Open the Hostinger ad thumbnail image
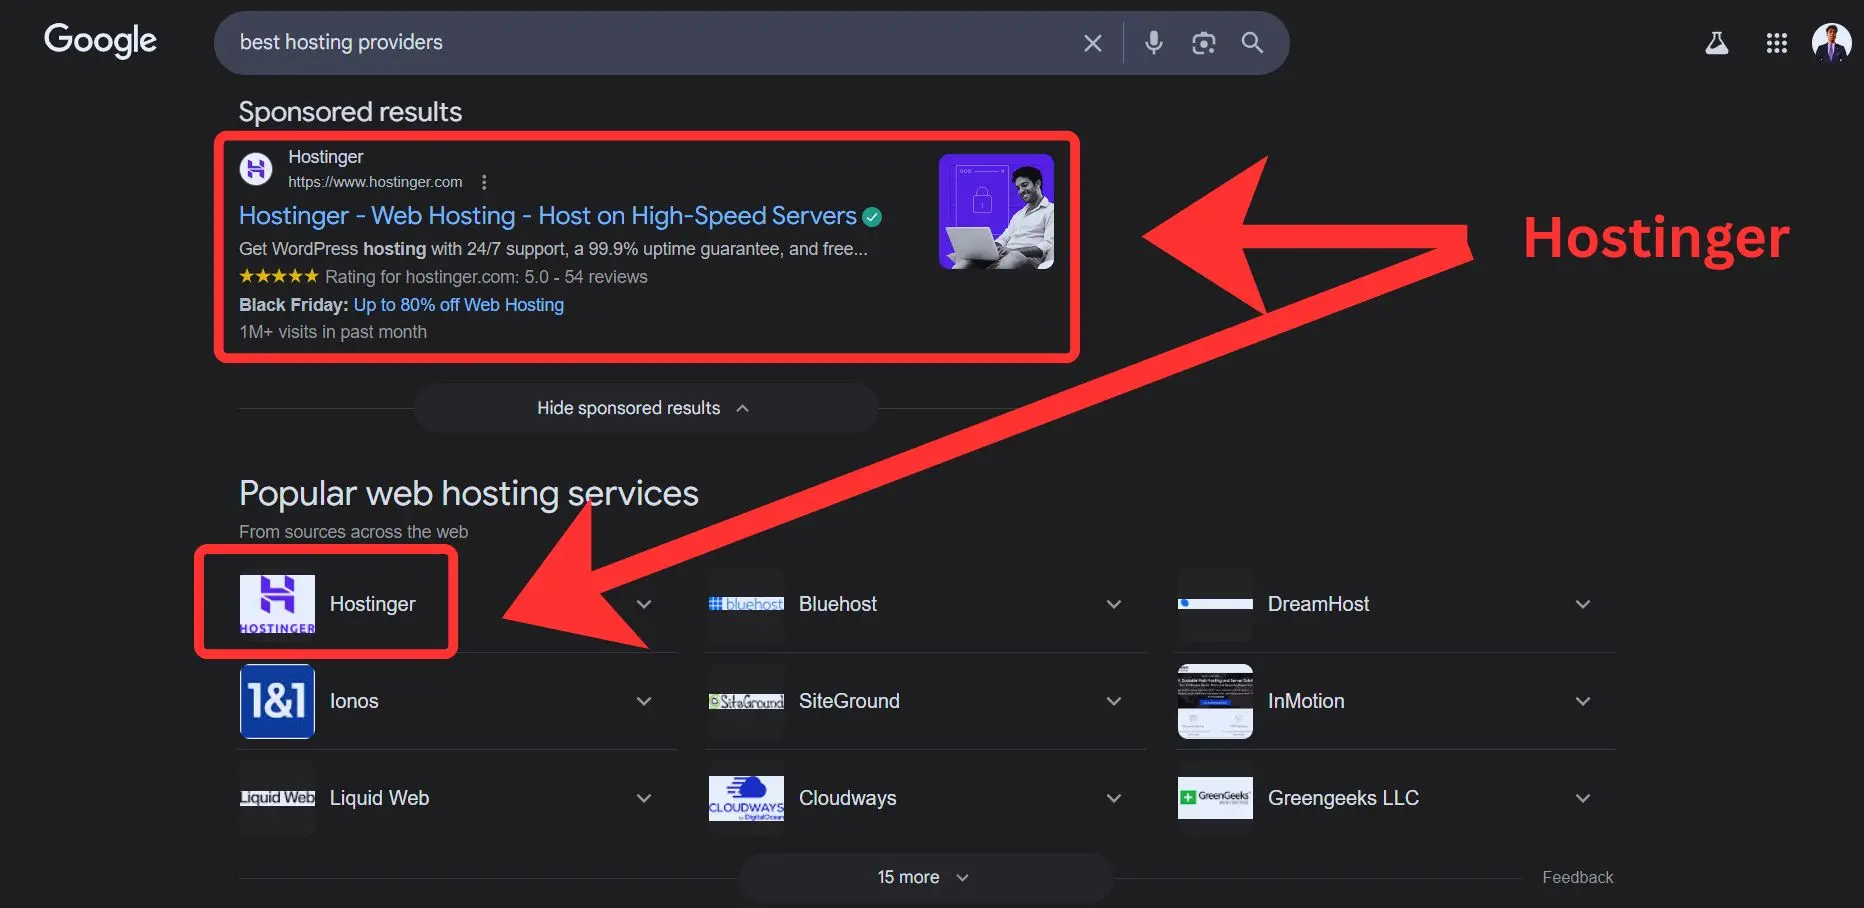1864x908 pixels. click(996, 211)
